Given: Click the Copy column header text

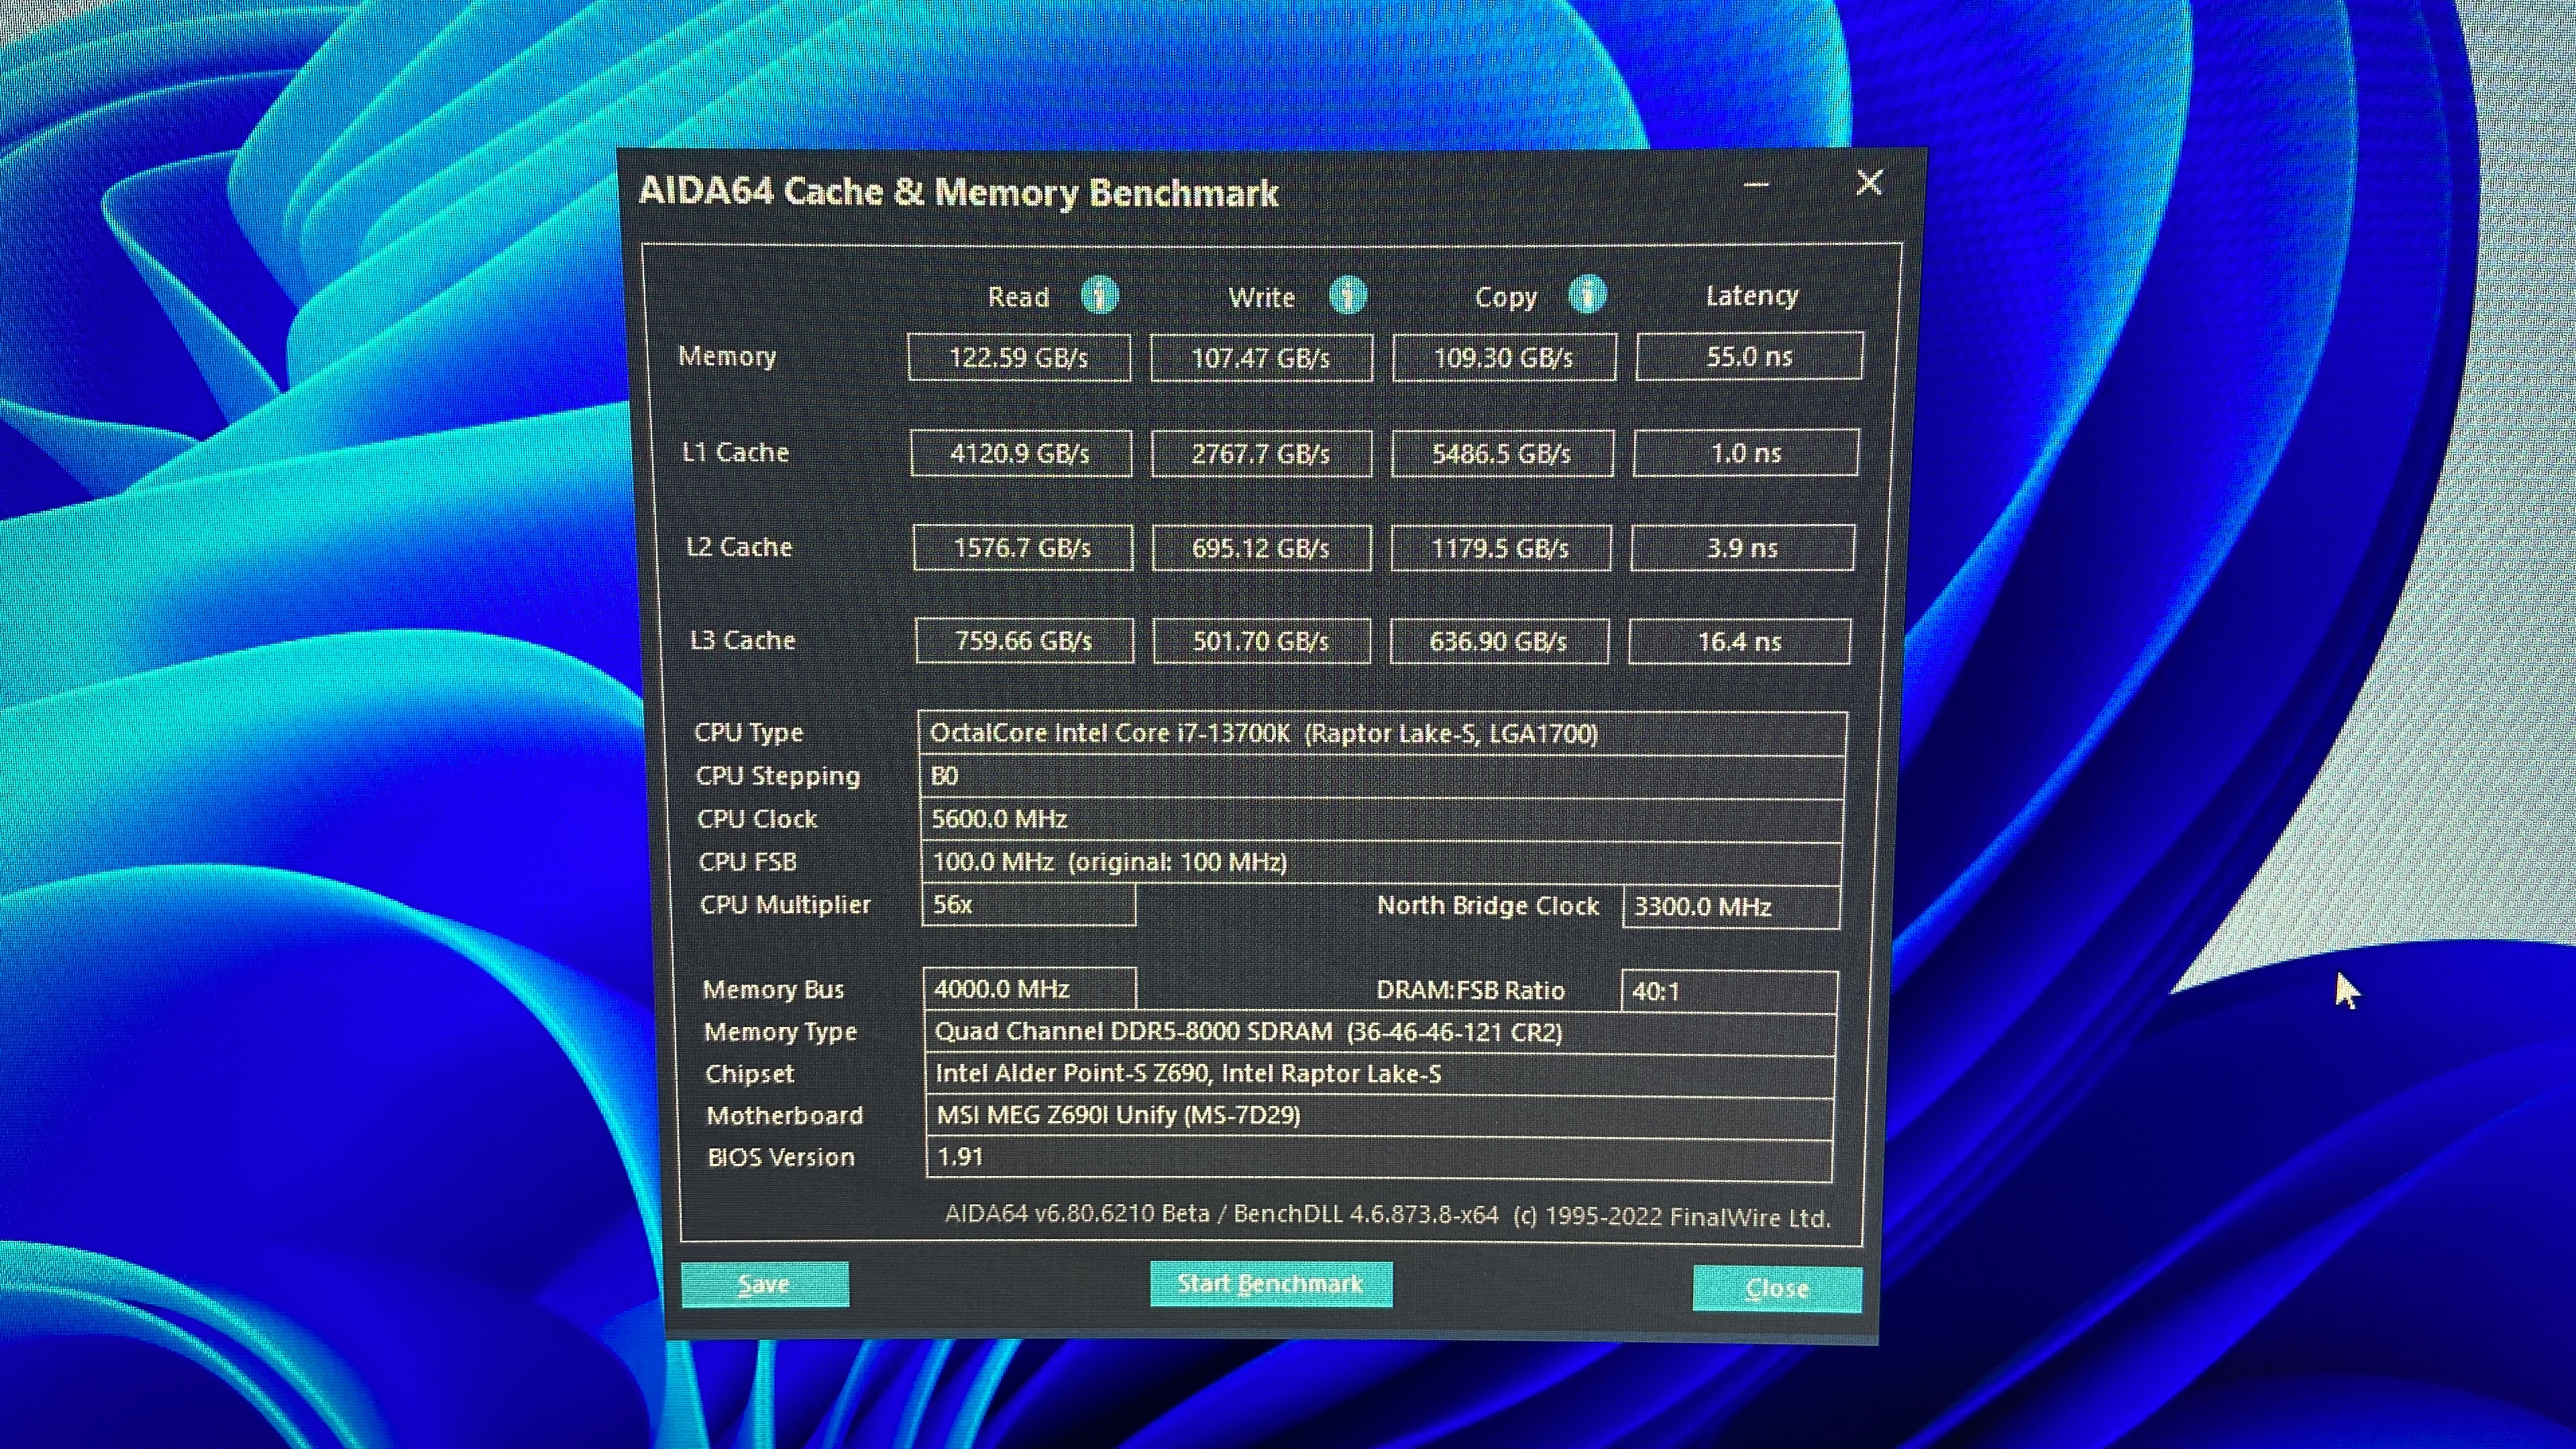Looking at the screenshot, I should [1506, 297].
